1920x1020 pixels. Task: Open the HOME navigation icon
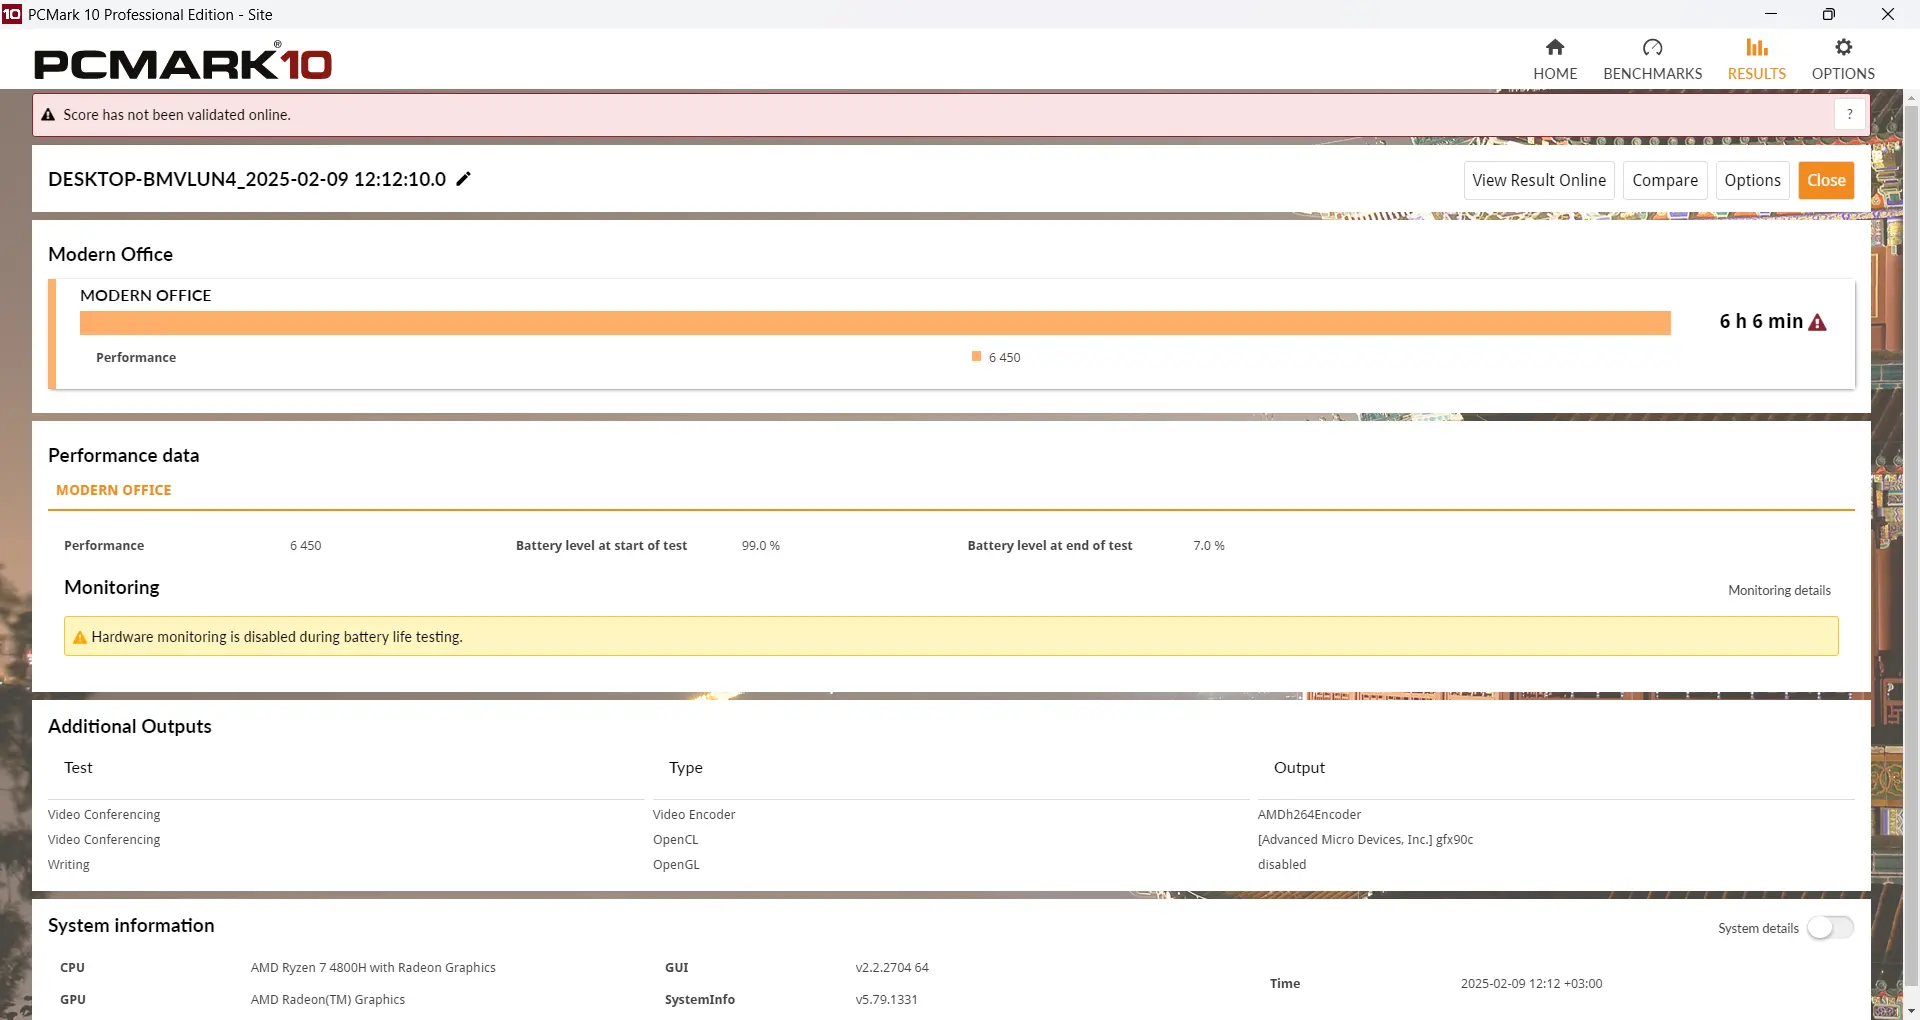coord(1555,47)
